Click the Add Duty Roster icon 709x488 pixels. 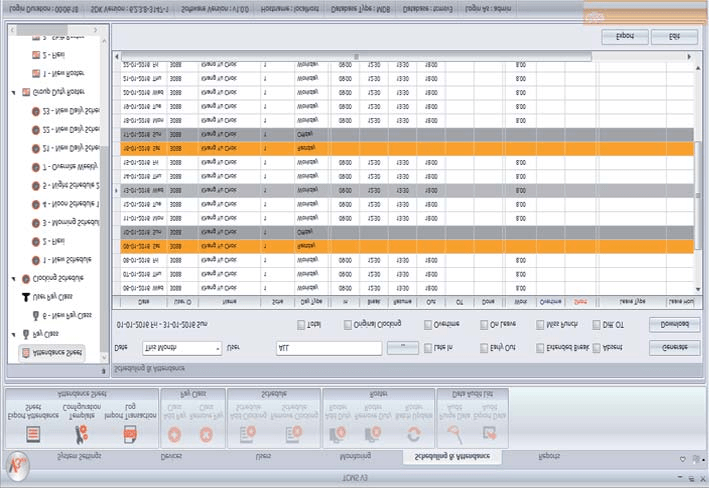pyautogui.click(x=337, y=434)
